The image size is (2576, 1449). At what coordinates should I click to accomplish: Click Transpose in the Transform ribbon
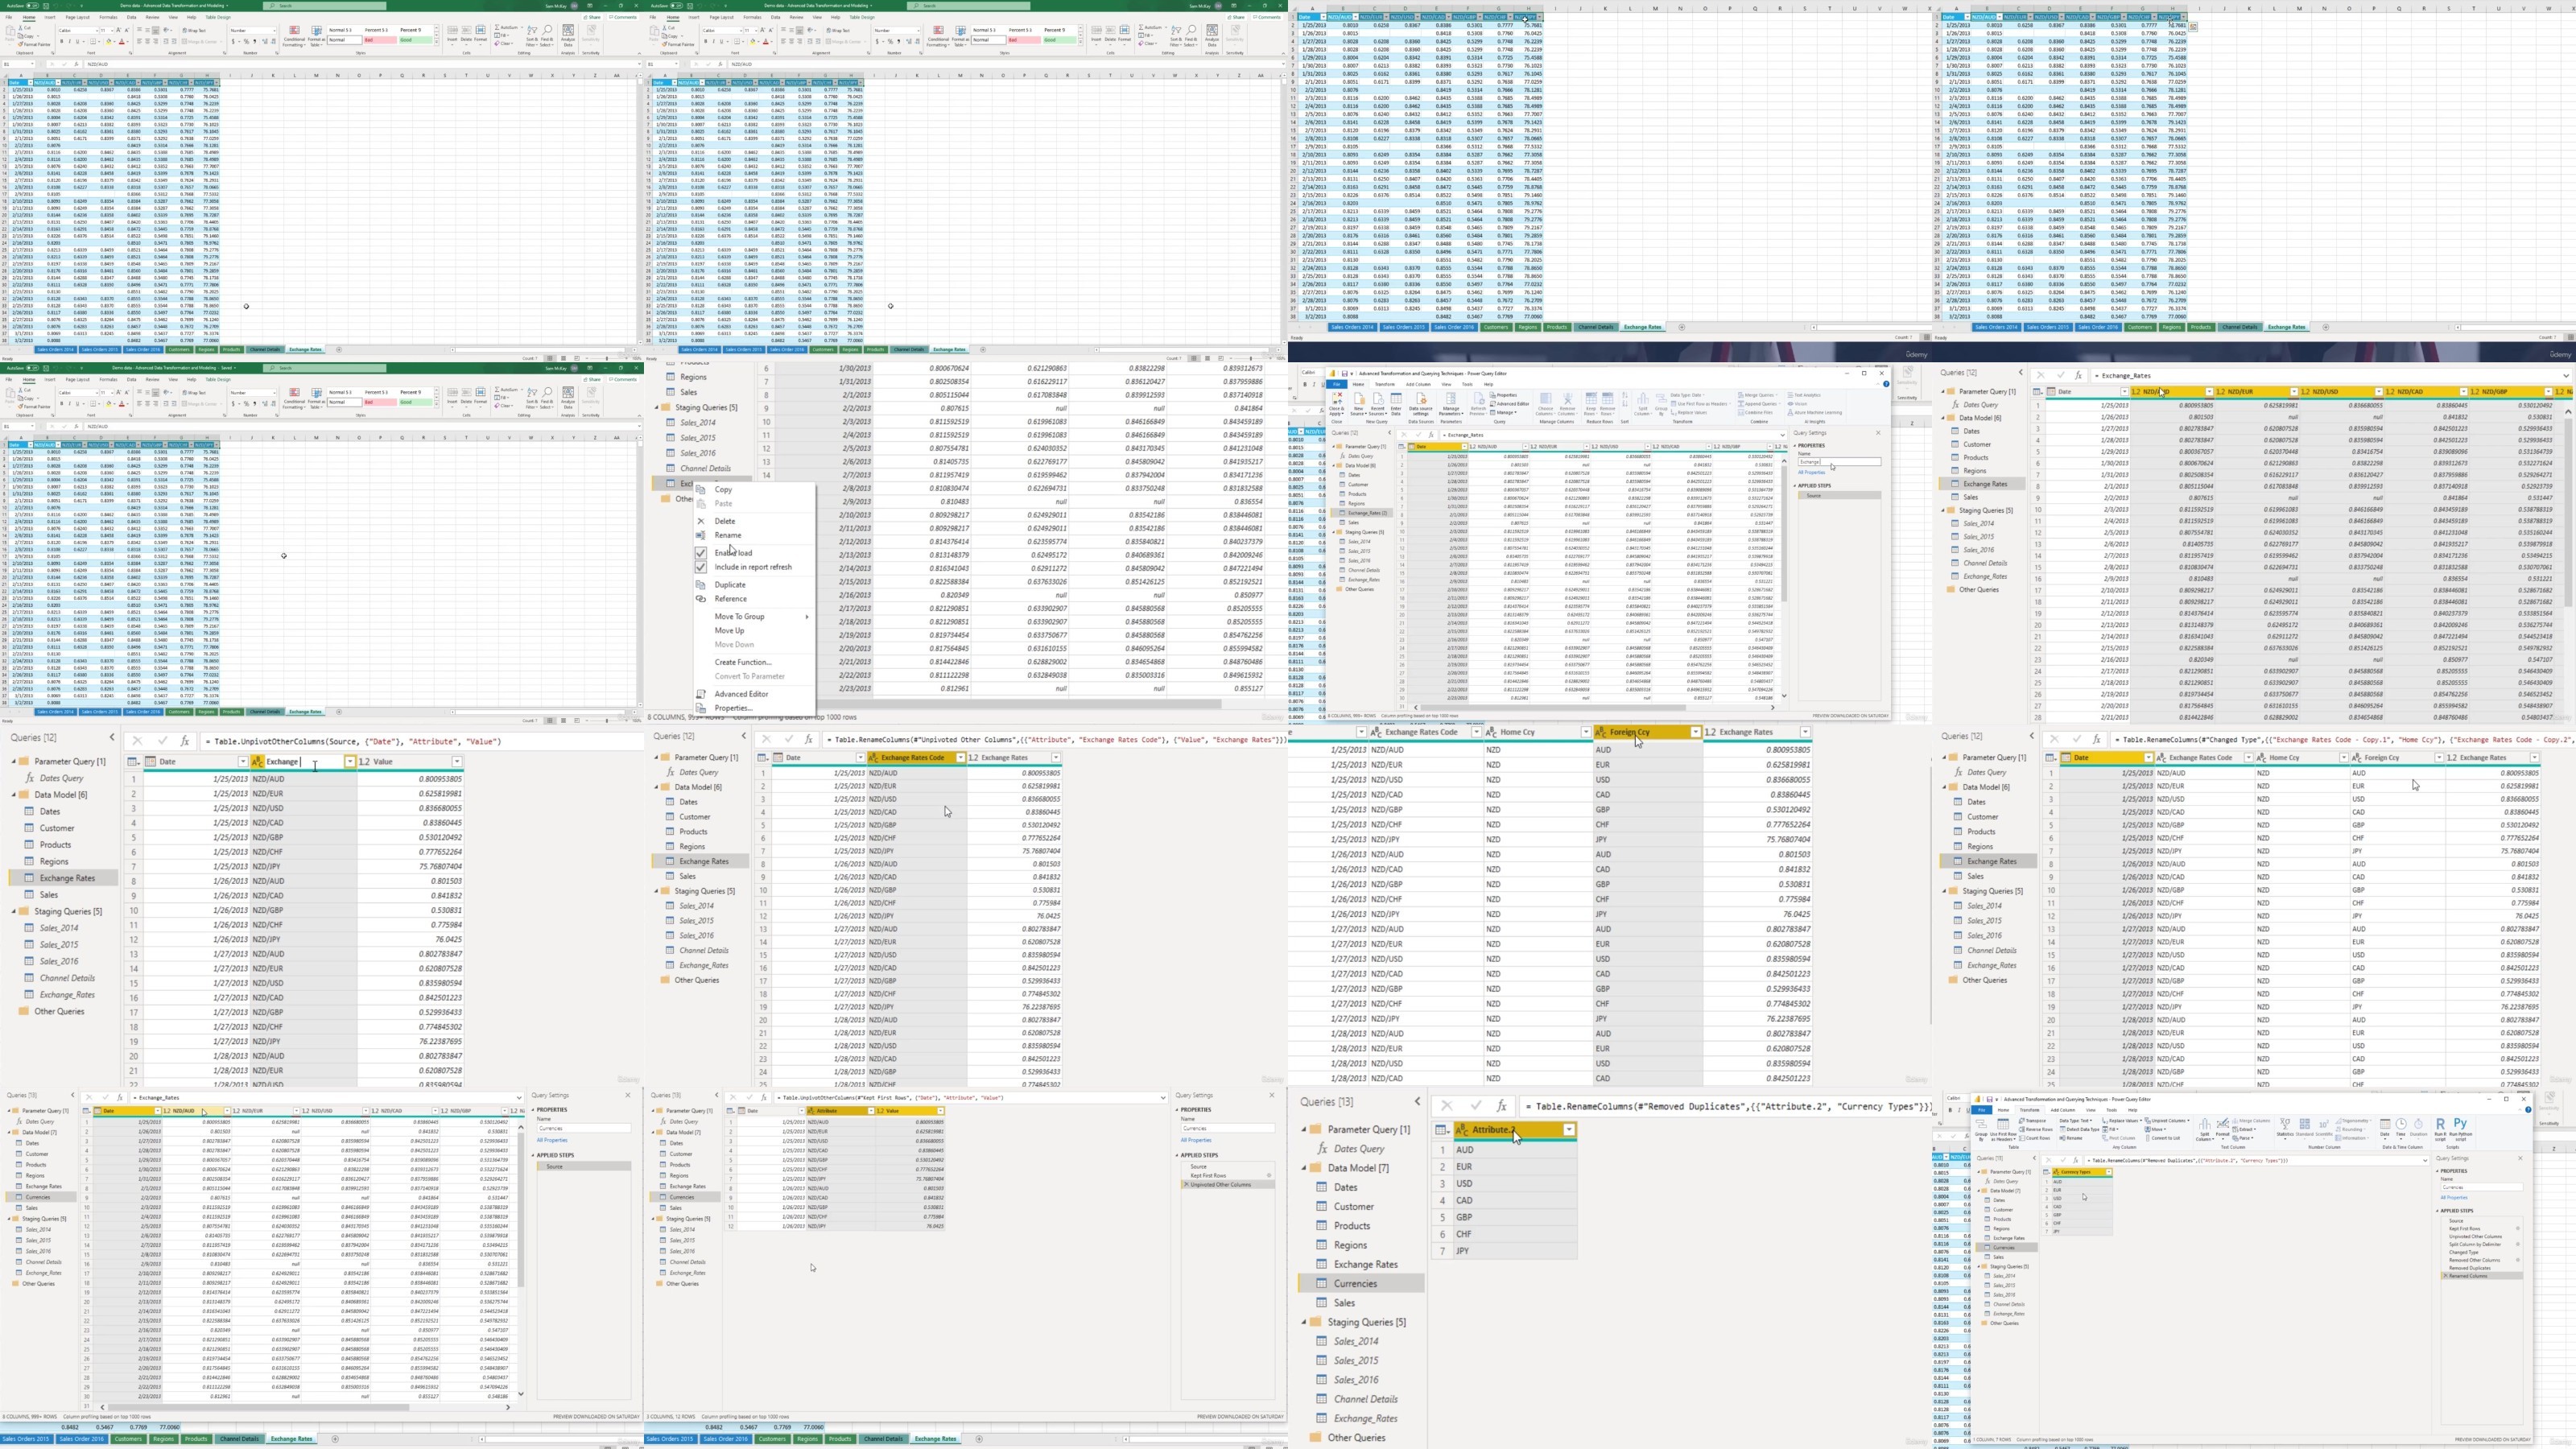coord(2033,1121)
